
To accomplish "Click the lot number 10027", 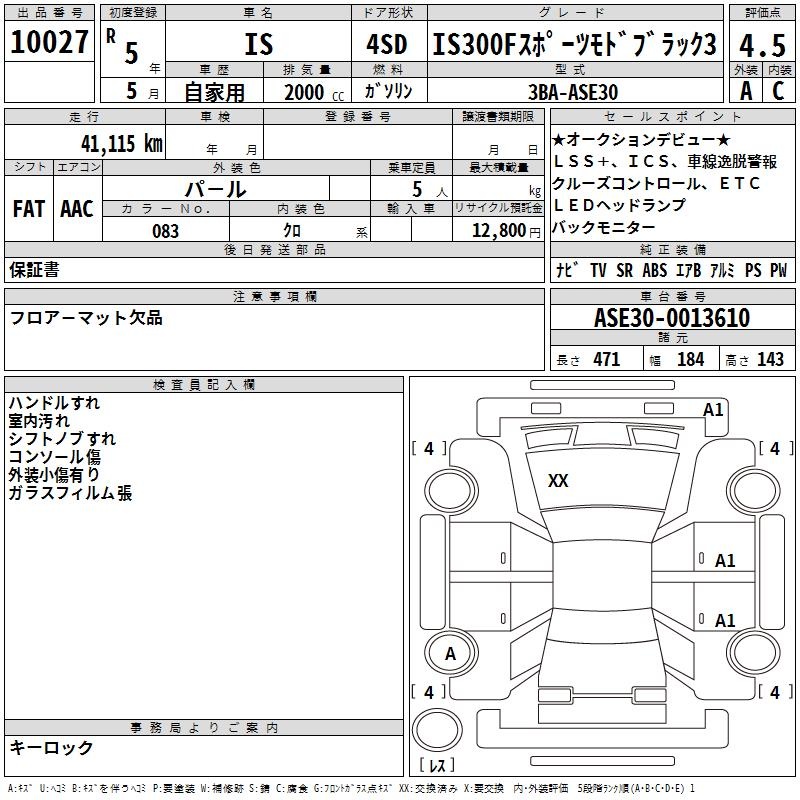I will [x=49, y=41].
